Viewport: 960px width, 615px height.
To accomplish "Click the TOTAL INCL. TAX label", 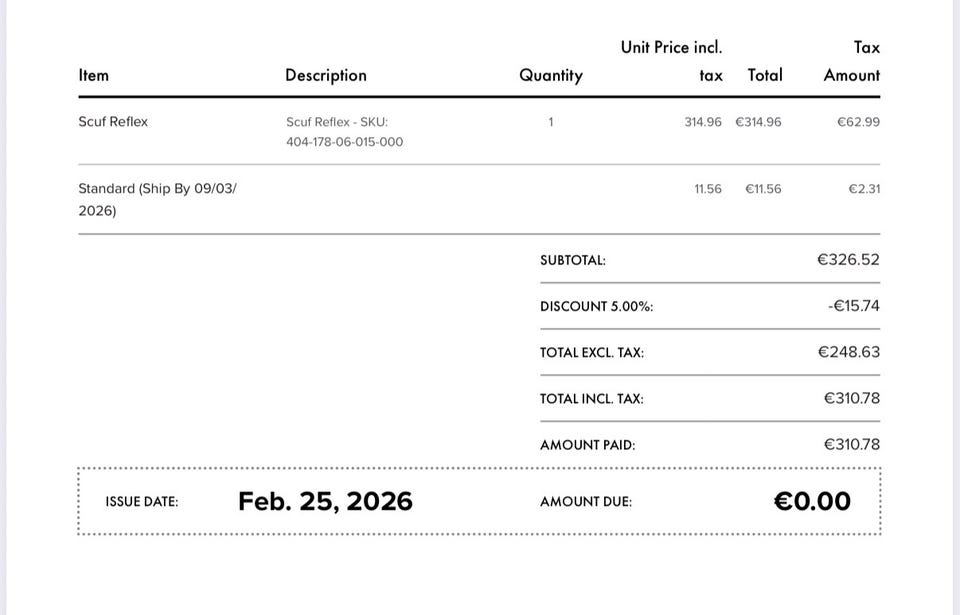I will click(x=591, y=399).
